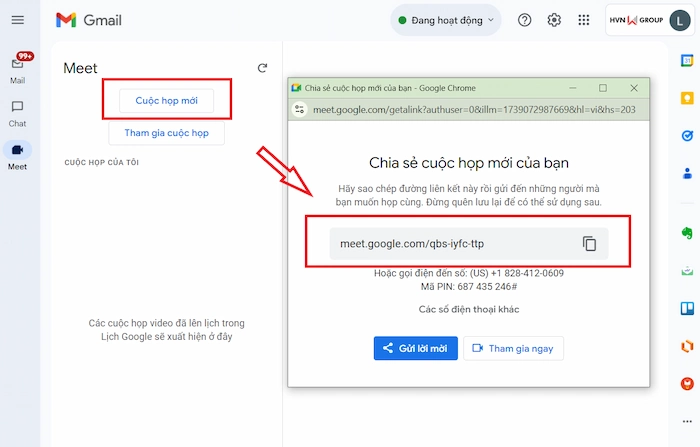This screenshot has height=447, width=700.
Task: Open 'Các số điện thoại khác' link
Action: [469, 309]
